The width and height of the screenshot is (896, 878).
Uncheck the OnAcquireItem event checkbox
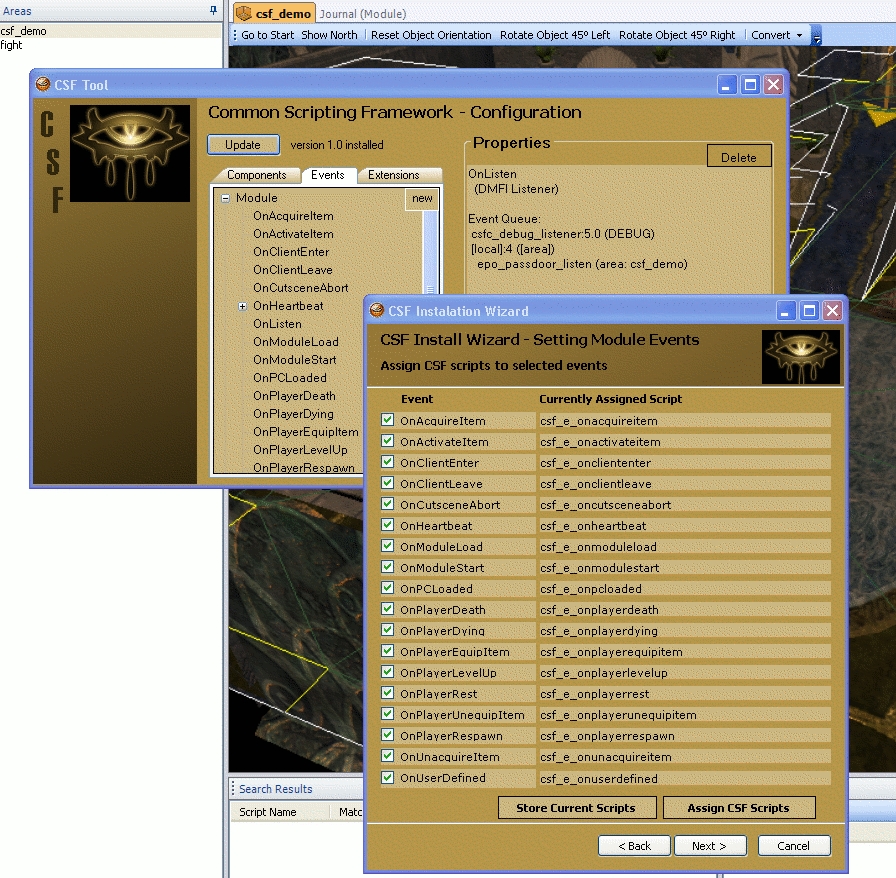[388, 421]
